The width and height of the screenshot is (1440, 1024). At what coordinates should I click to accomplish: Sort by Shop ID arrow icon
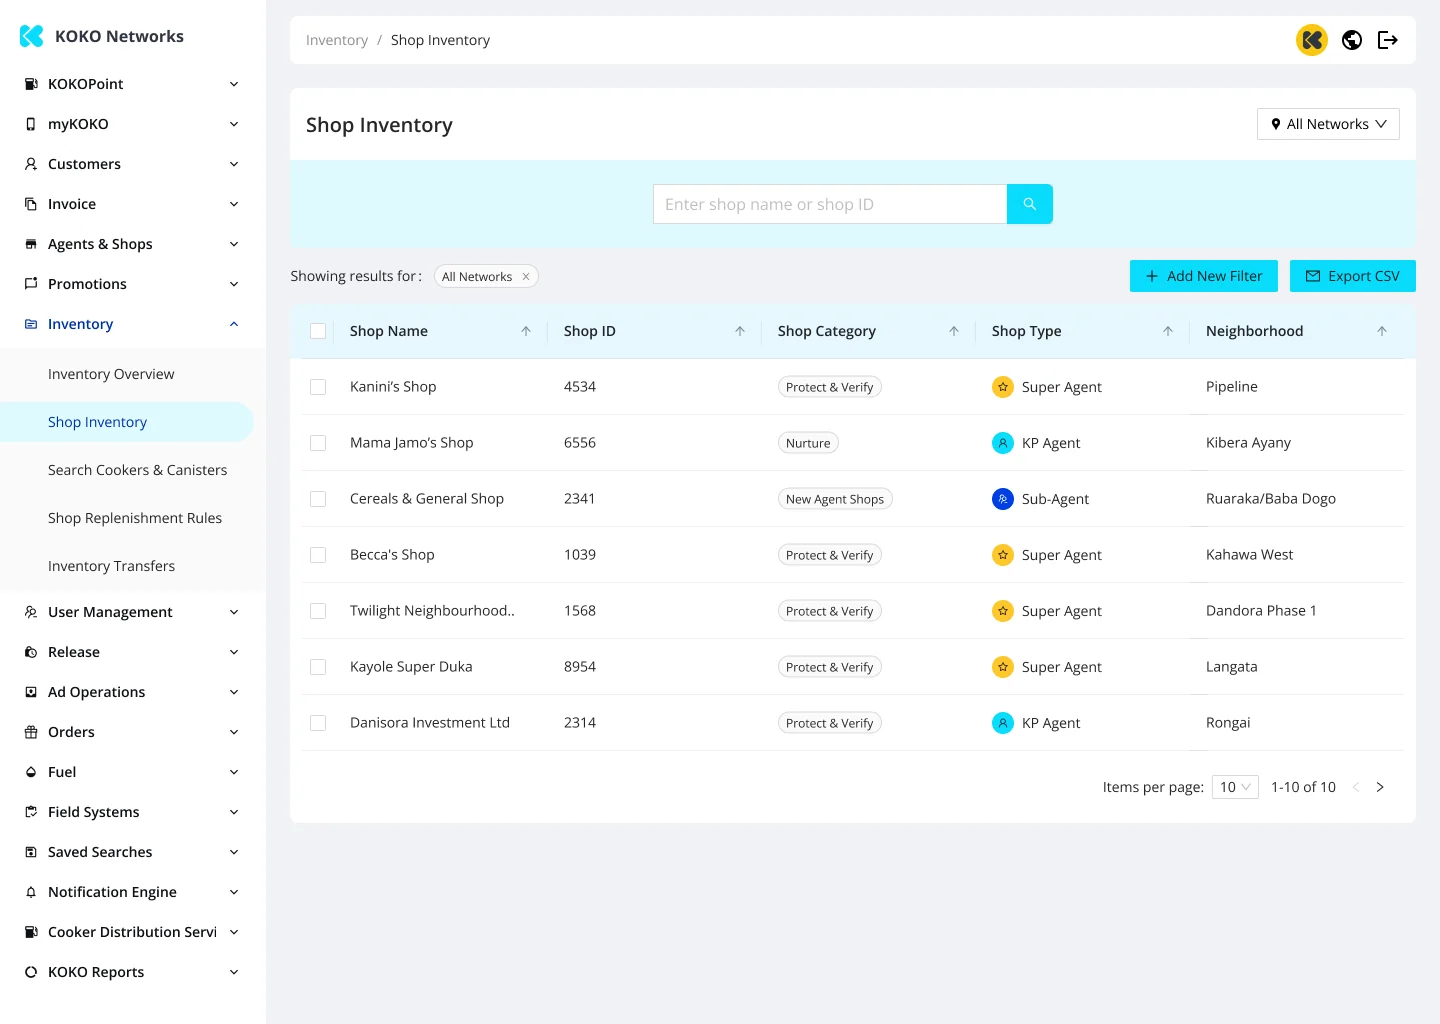(x=740, y=331)
